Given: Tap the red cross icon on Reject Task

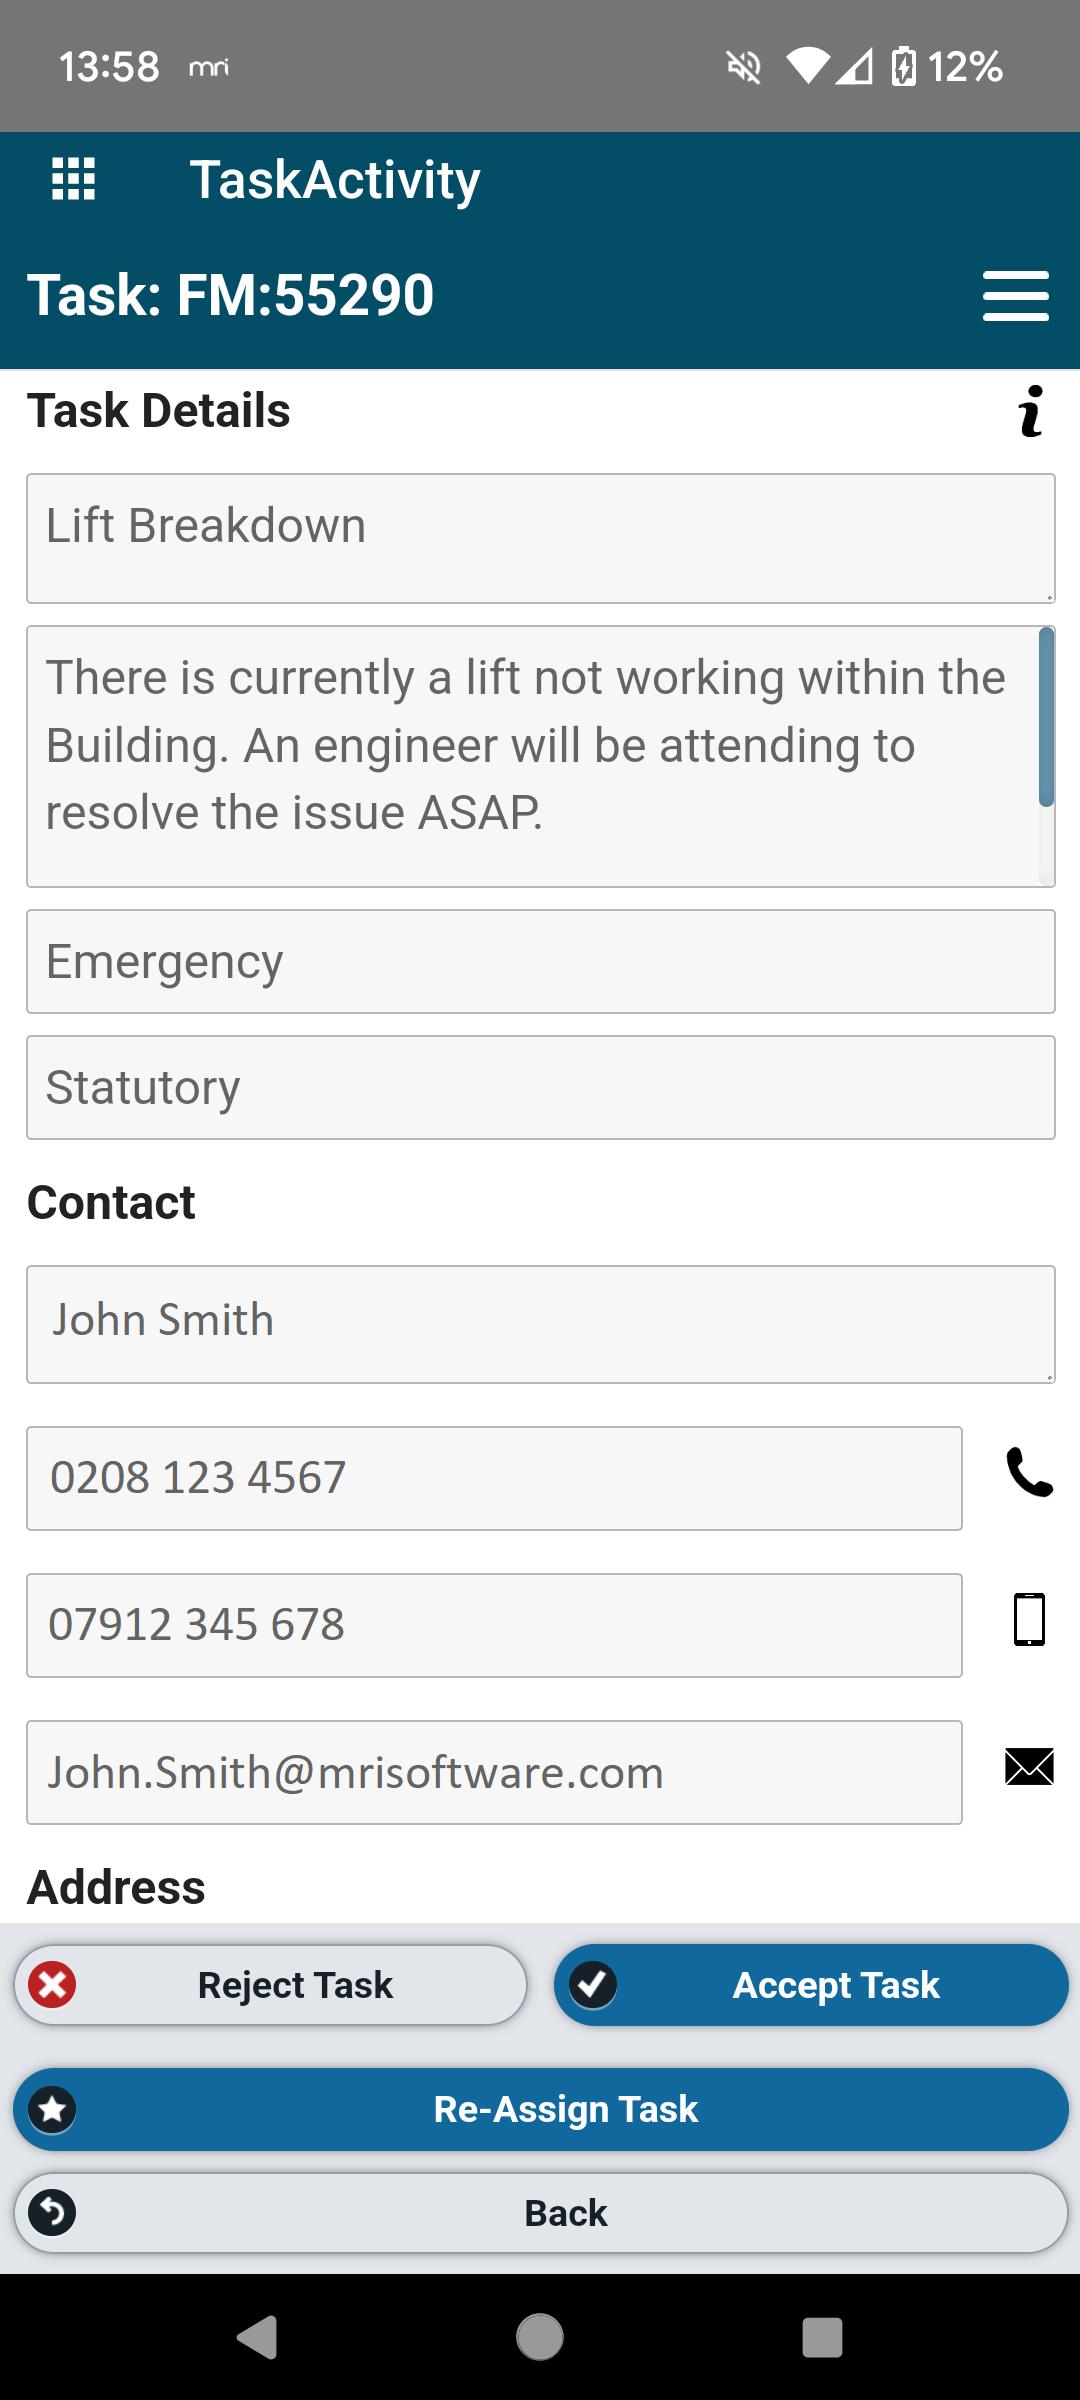Looking at the screenshot, I should [53, 1985].
